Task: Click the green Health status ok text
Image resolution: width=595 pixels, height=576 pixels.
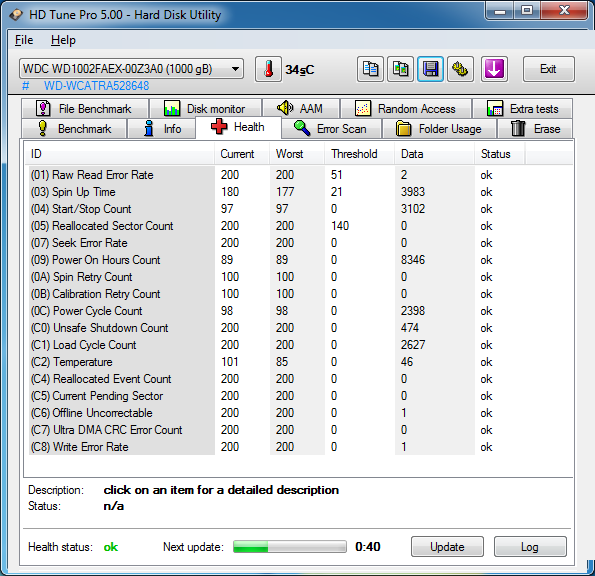Action: click(111, 547)
